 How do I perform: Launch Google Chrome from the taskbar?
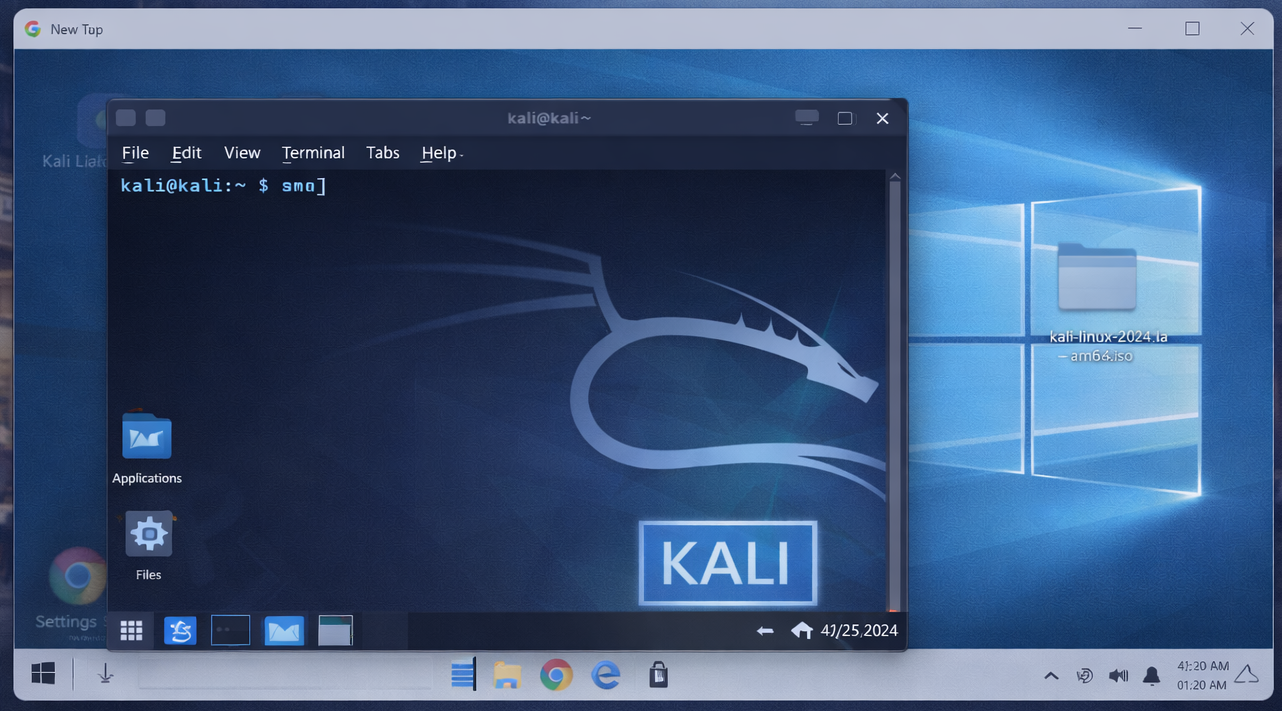556,676
